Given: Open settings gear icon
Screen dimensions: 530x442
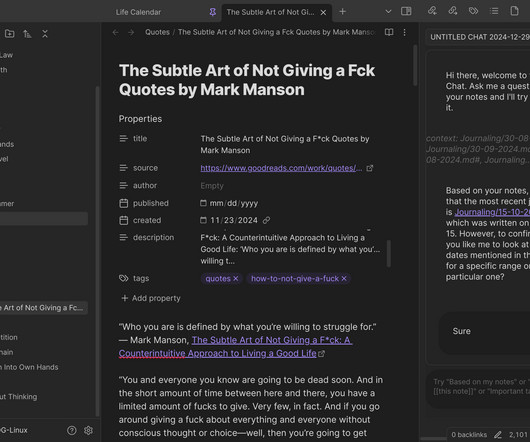Looking at the screenshot, I should click(88, 430).
